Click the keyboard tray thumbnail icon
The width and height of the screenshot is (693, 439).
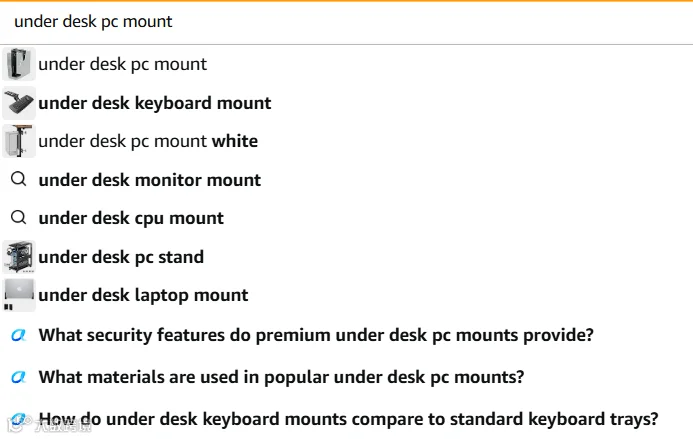click(19, 103)
